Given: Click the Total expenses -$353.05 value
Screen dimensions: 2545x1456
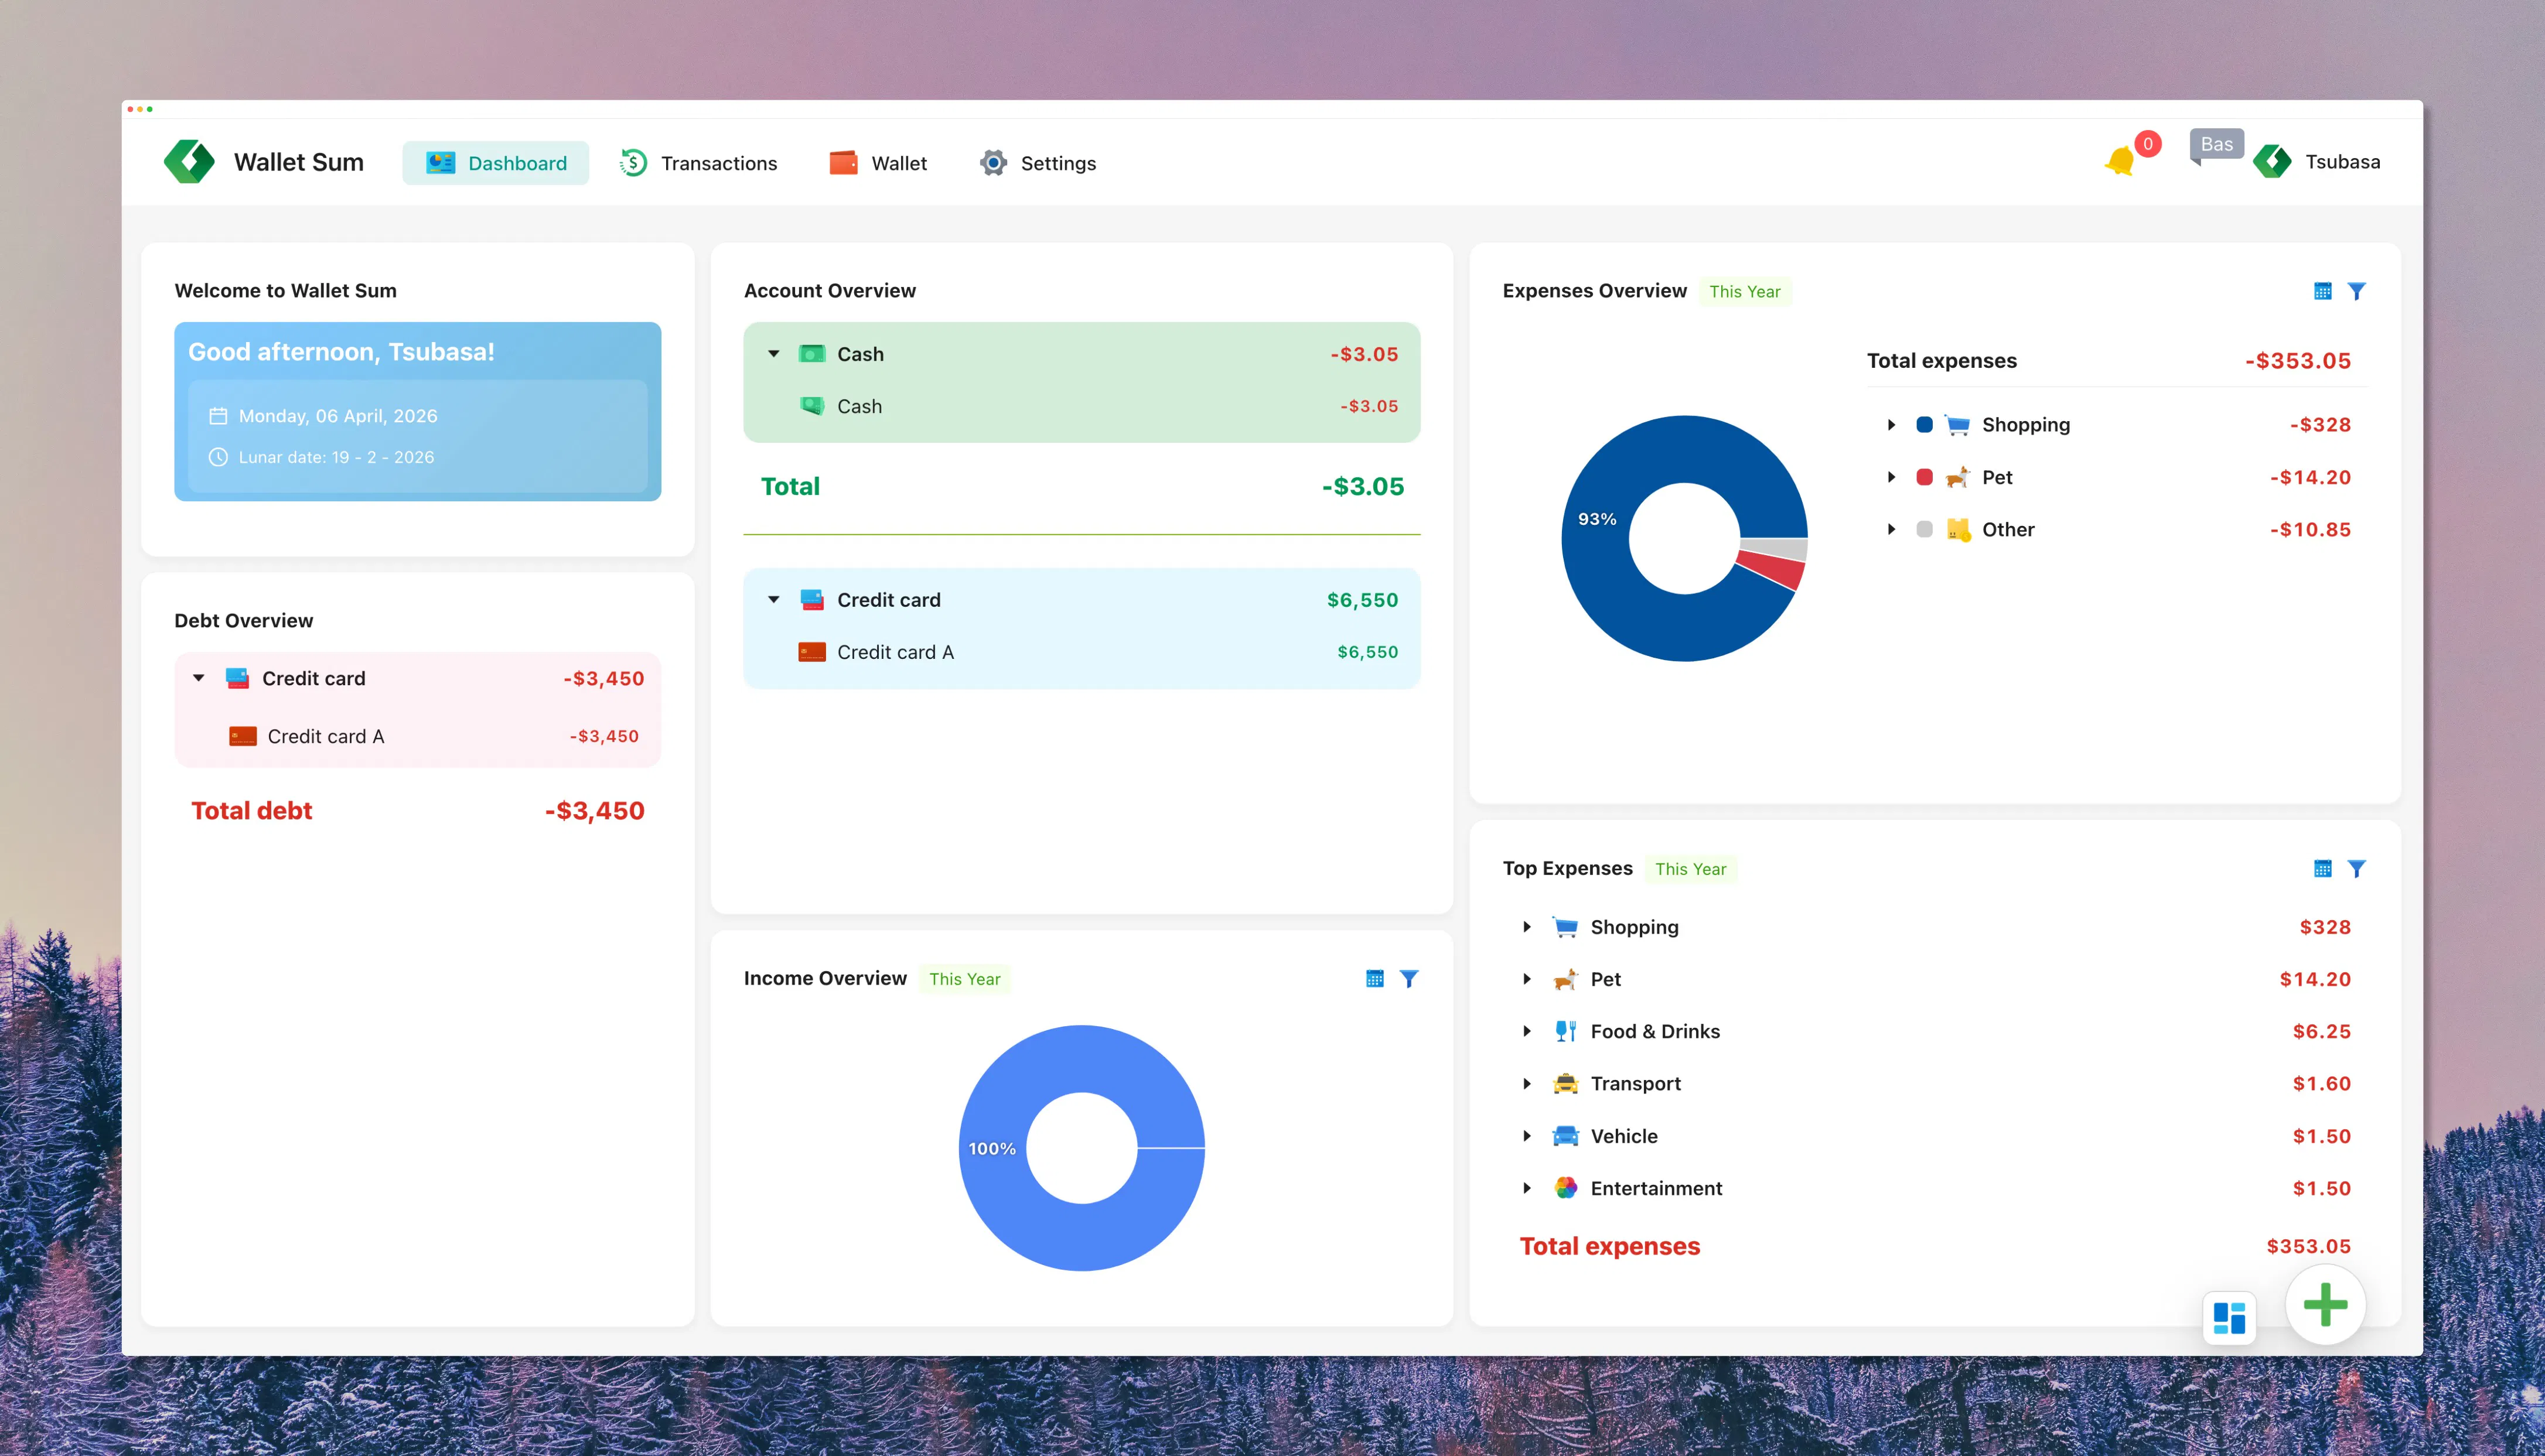Looking at the screenshot, I should [2297, 361].
